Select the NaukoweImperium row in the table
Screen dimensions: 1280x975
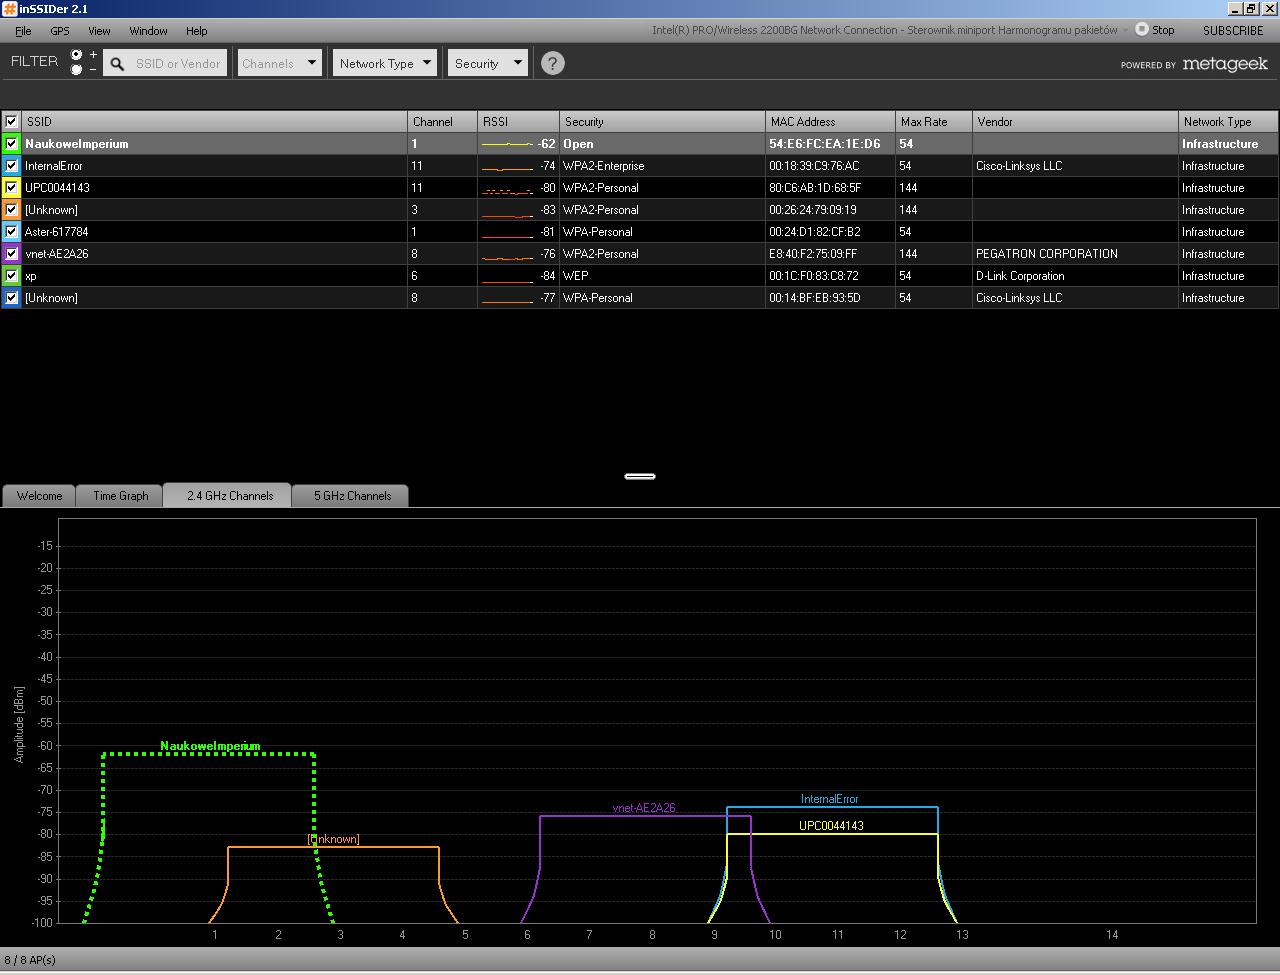pyautogui.click(x=640, y=144)
